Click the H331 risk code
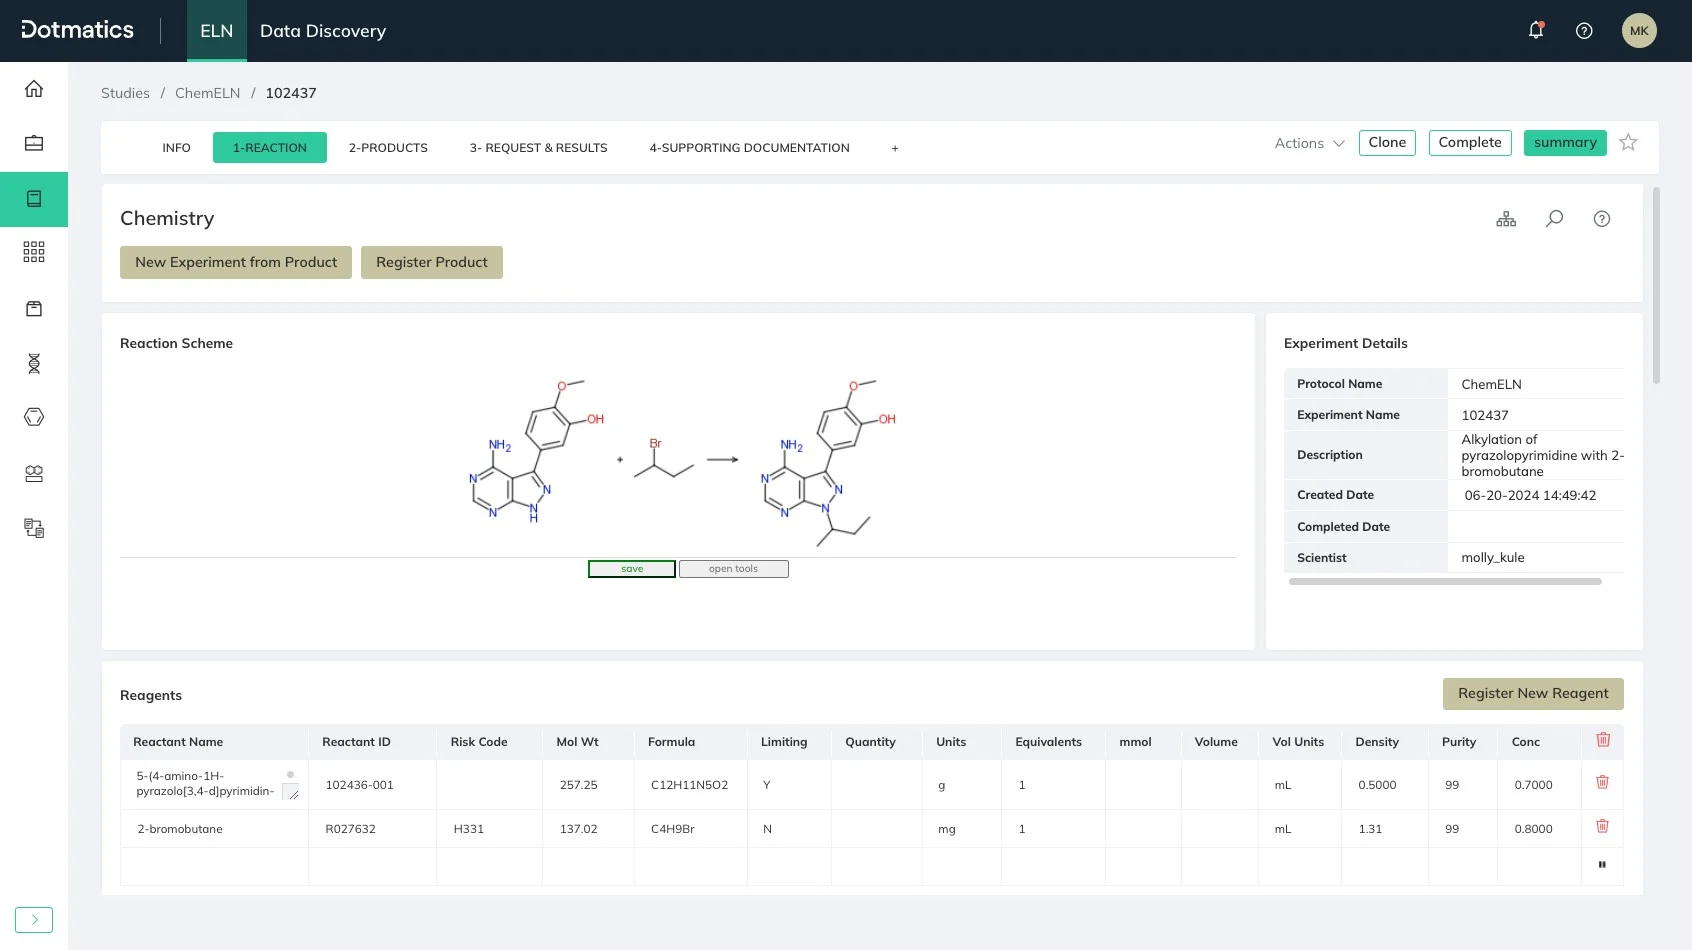 coord(468,829)
